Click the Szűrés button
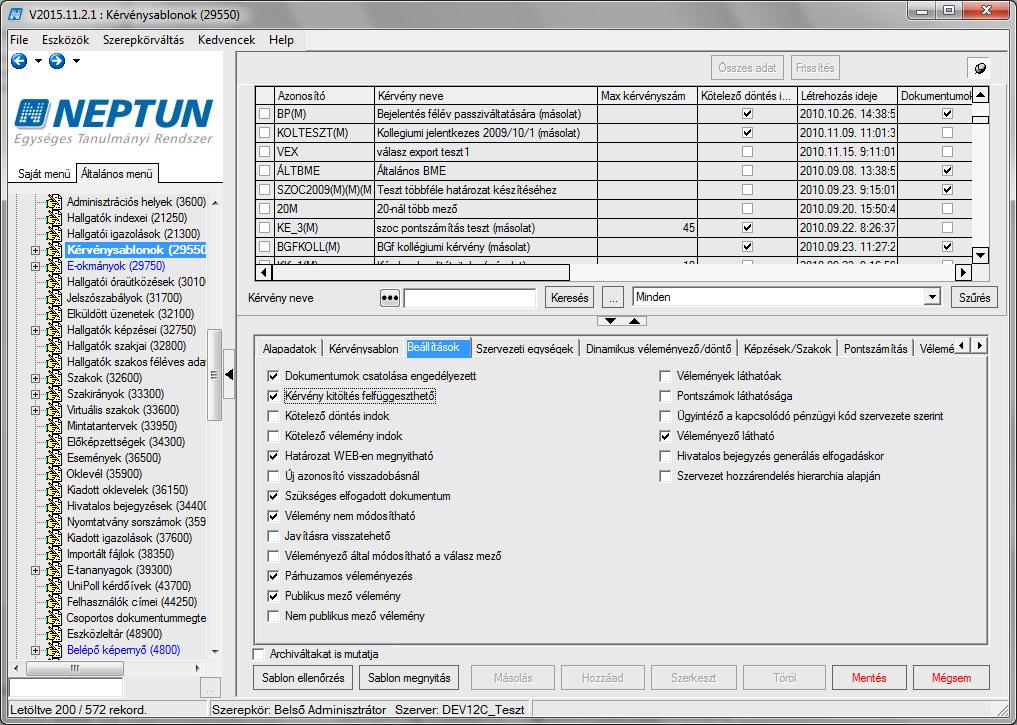This screenshot has height=725, width=1017. pyautogui.click(x=974, y=298)
